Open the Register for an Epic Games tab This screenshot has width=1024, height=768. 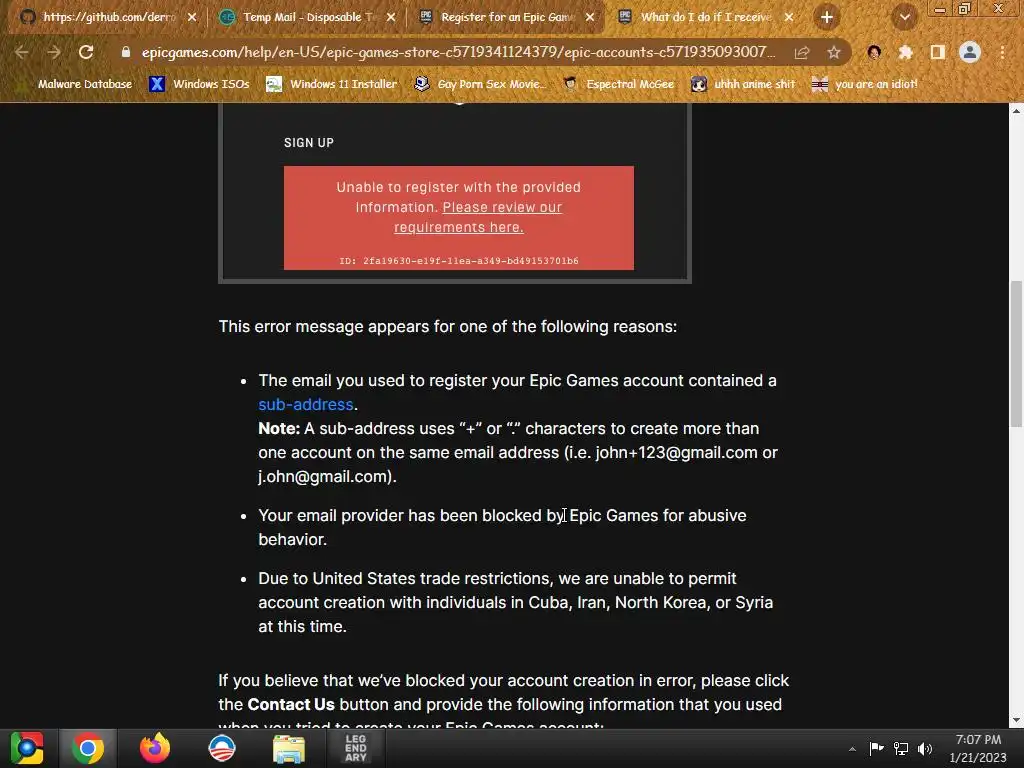(x=506, y=17)
